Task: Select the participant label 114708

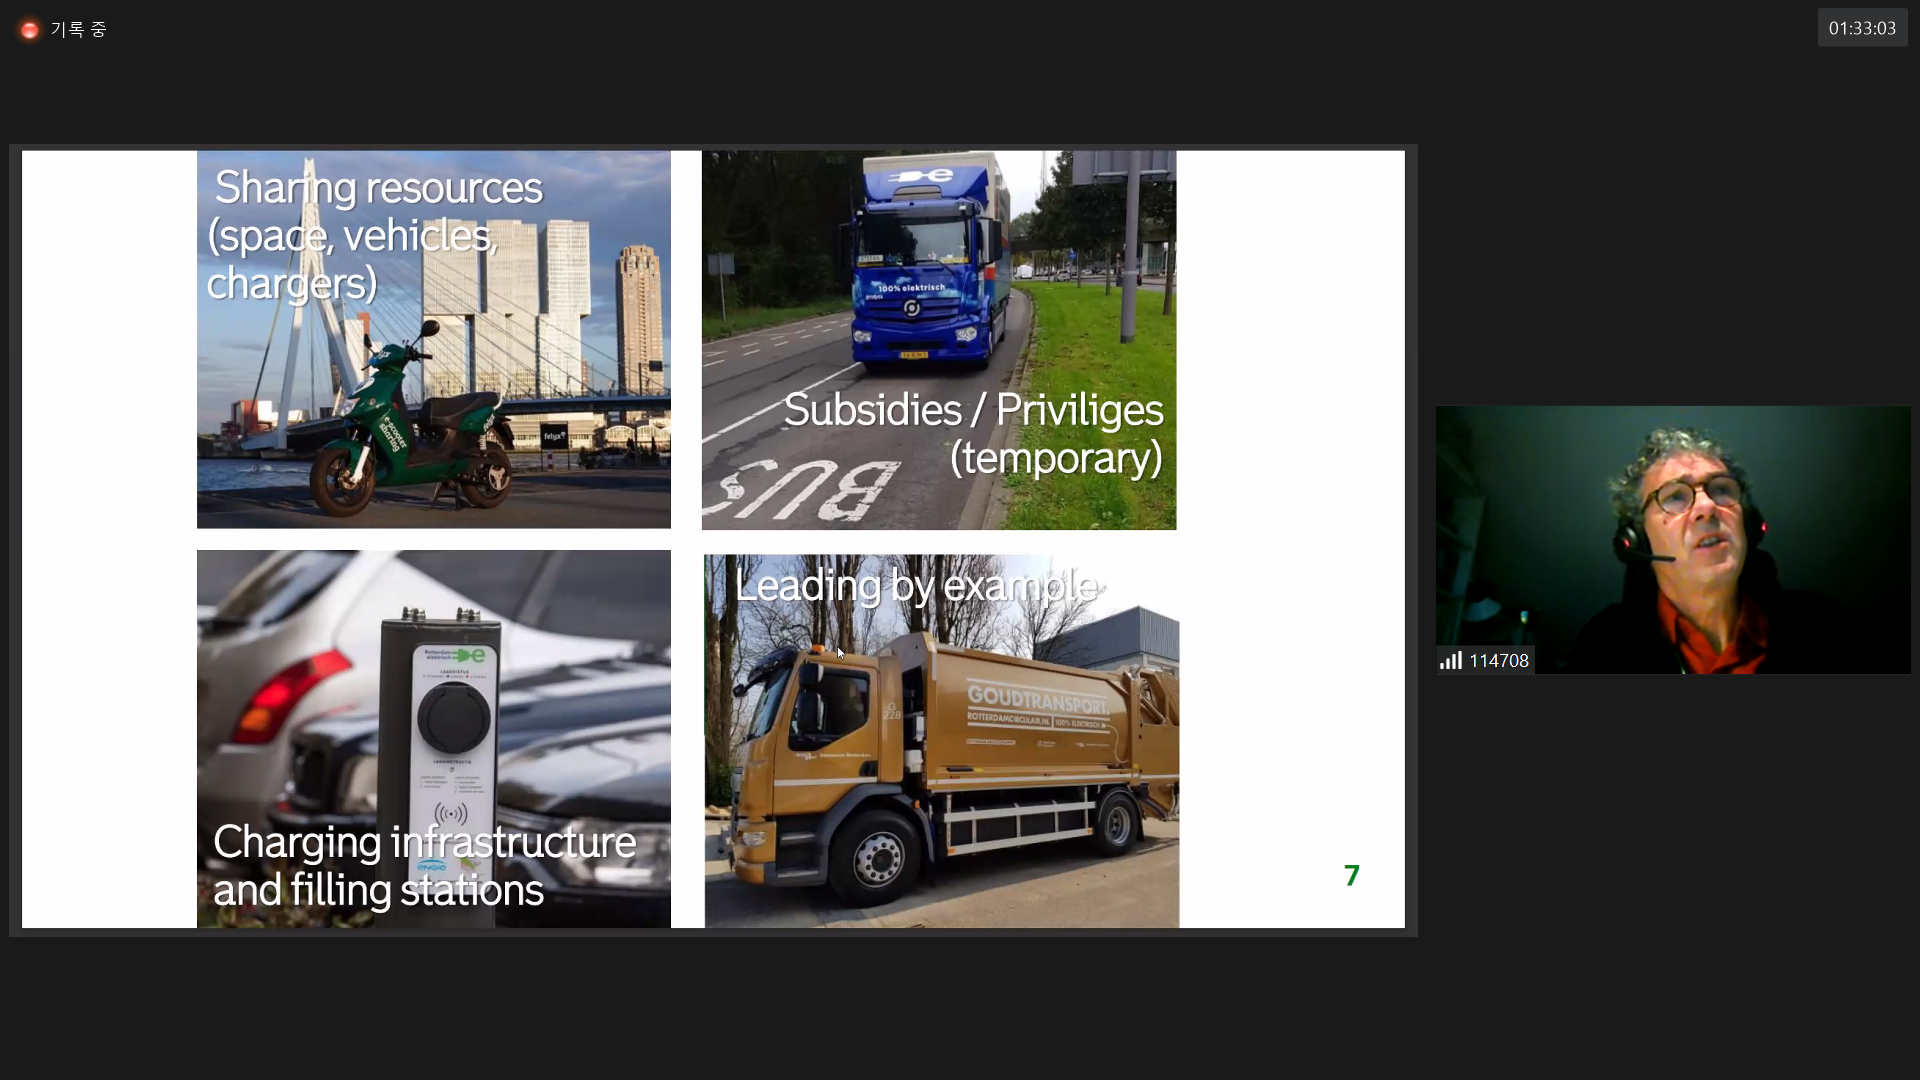Action: tap(1498, 661)
